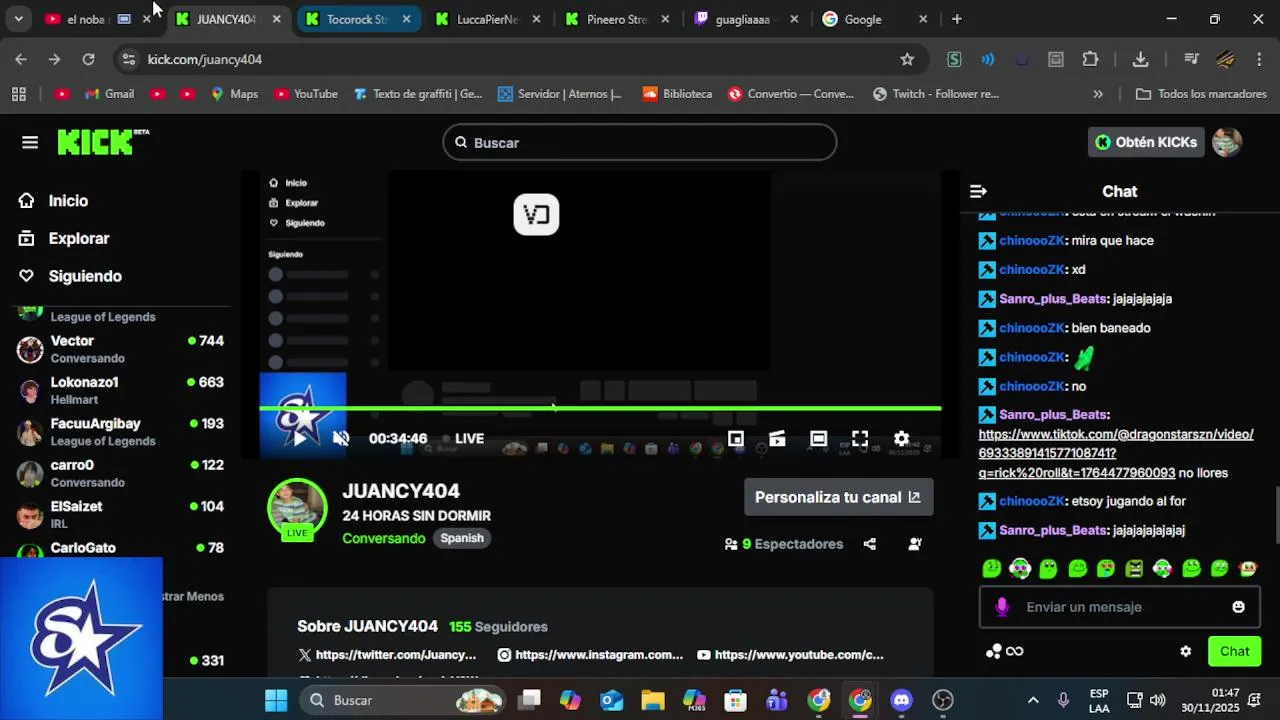The height and width of the screenshot is (720, 1280).
Task: Expand the hidden bookmarks overflow chevron
Action: [x=1098, y=94]
